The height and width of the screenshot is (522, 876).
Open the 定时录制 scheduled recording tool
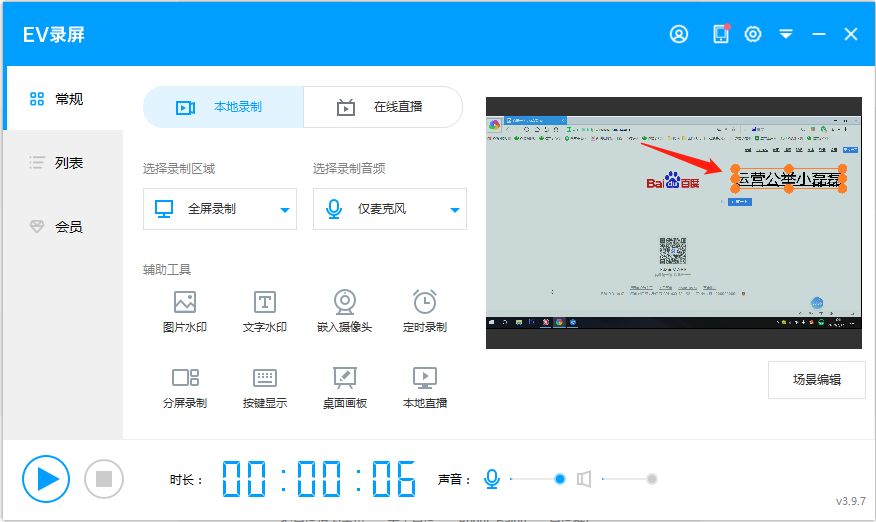pyautogui.click(x=425, y=311)
